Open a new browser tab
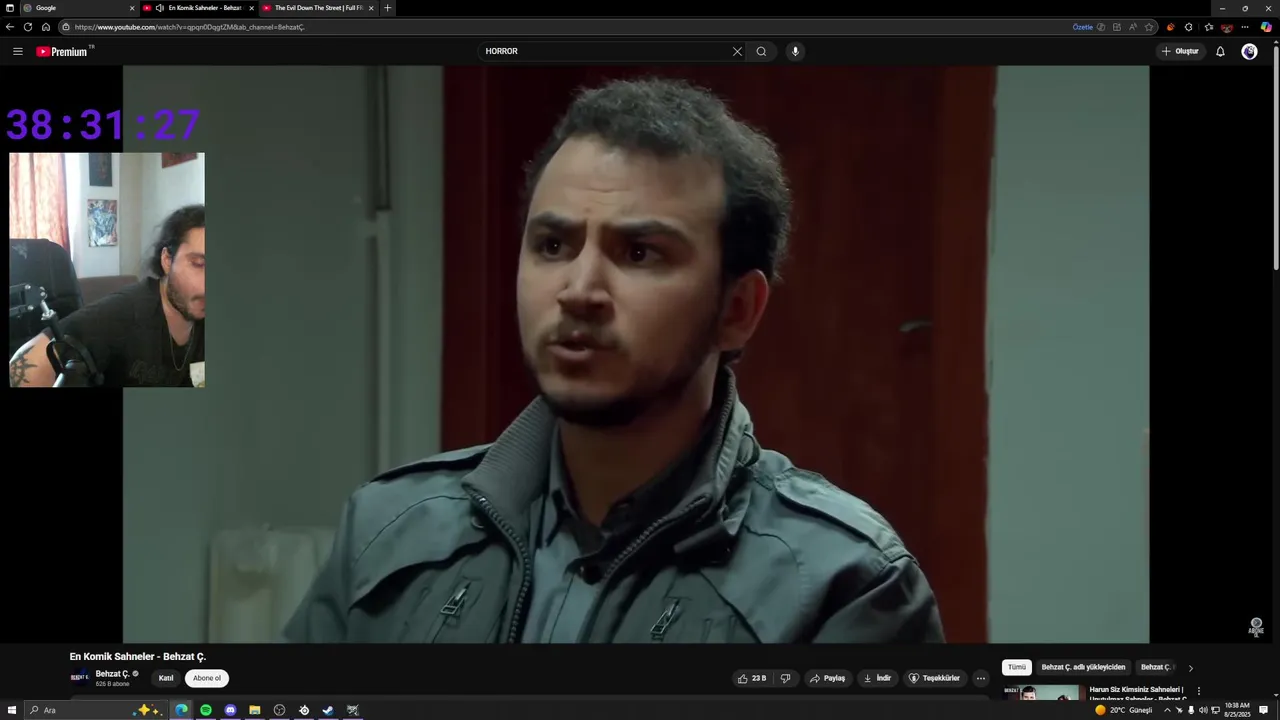Viewport: 1280px width, 720px height. (x=388, y=8)
